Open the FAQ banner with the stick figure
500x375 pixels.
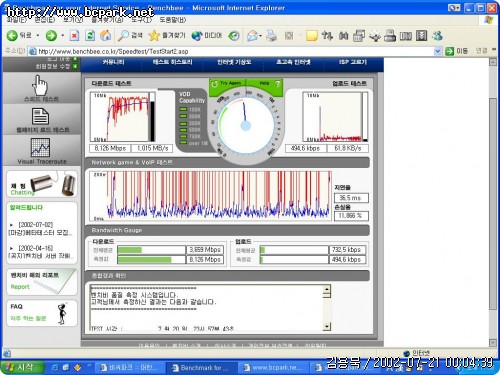click(x=42, y=313)
